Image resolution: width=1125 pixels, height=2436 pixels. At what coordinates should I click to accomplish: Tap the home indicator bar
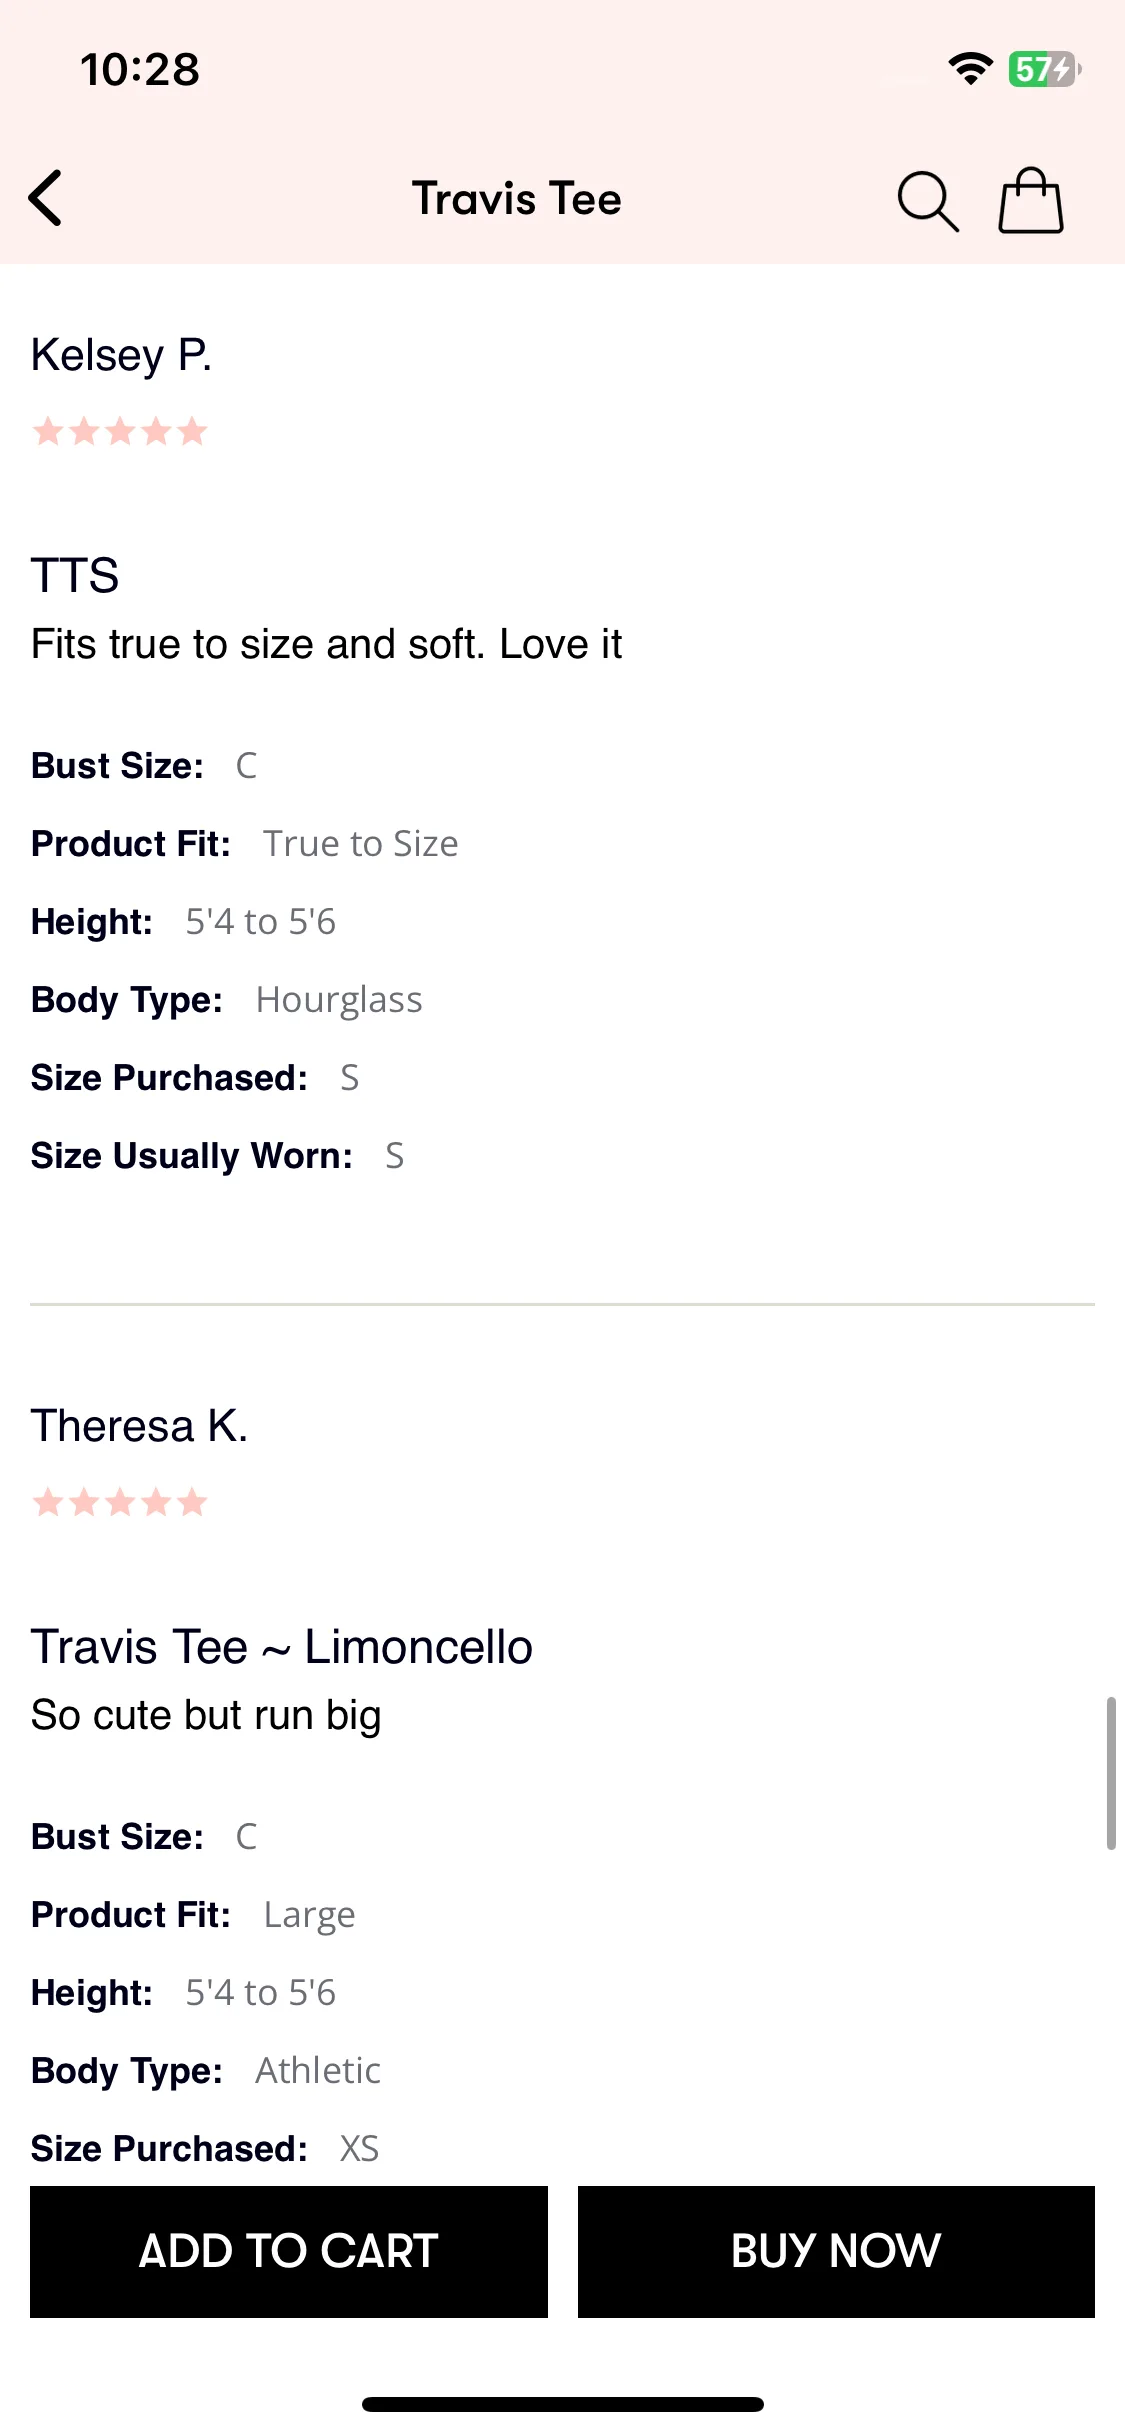pyautogui.click(x=562, y=2404)
